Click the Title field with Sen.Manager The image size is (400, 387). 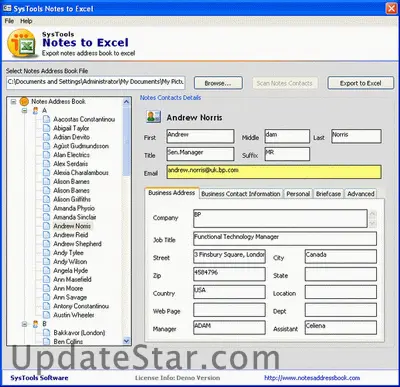pos(200,154)
